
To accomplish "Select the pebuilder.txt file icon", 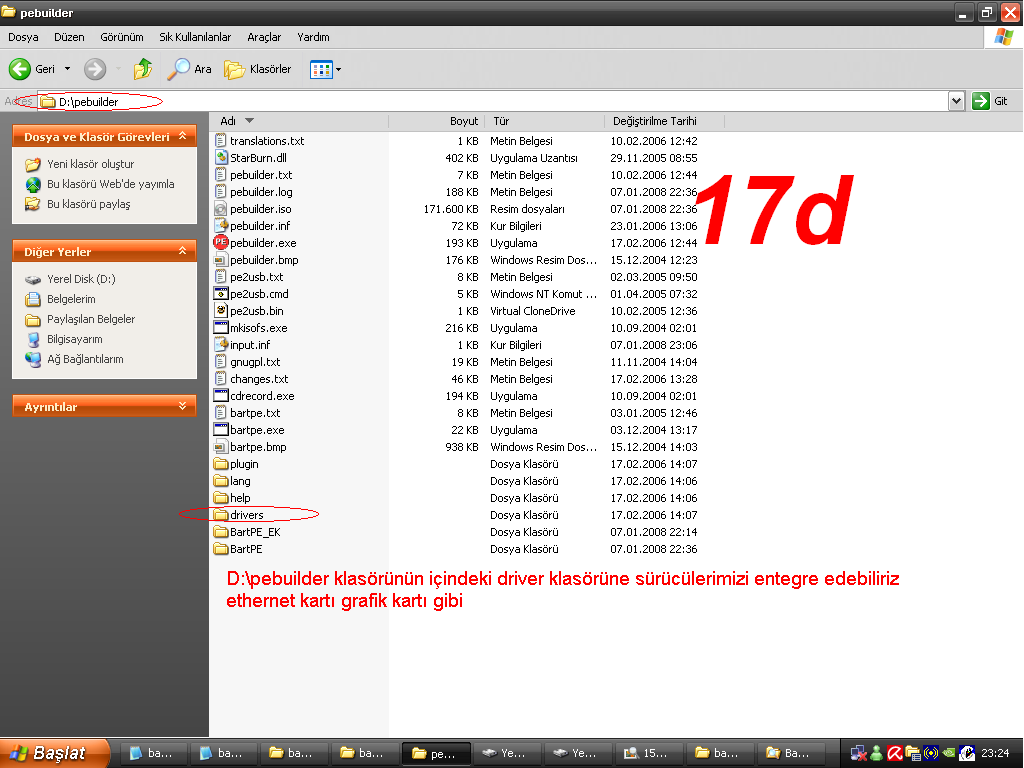I will tap(221, 174).
